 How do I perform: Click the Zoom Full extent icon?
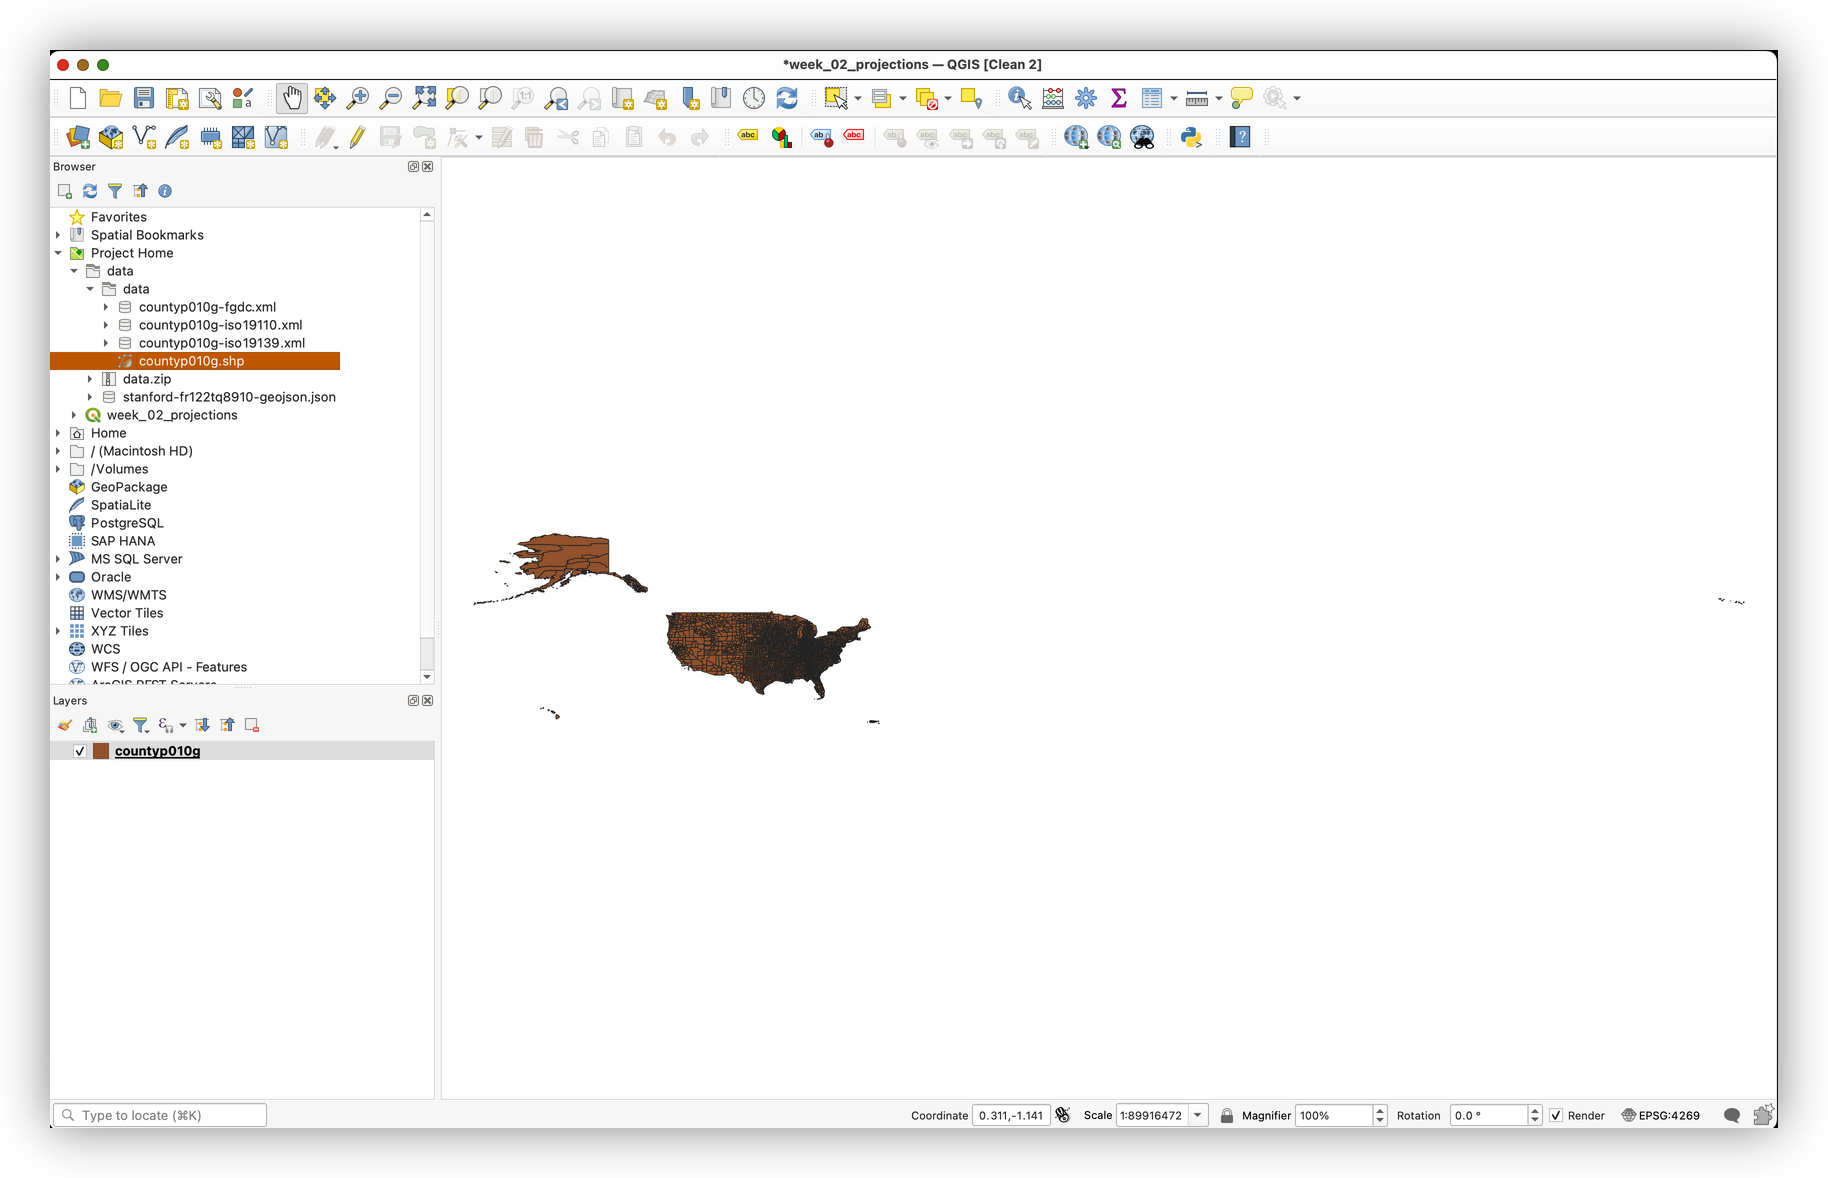point(424,98)
